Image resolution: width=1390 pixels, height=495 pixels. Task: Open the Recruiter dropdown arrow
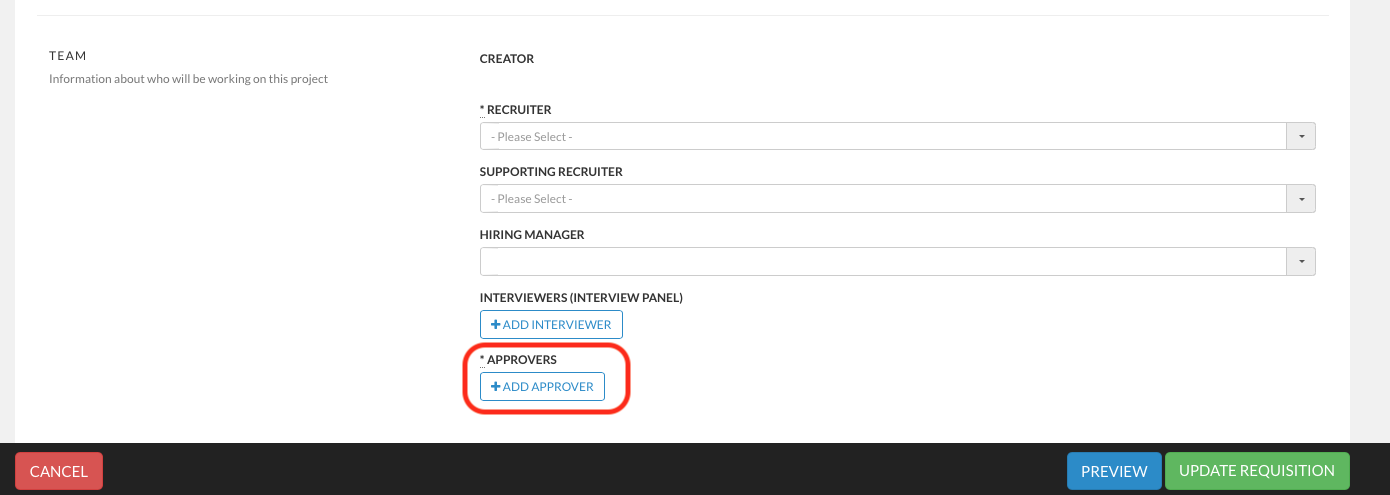point(1301,136)
